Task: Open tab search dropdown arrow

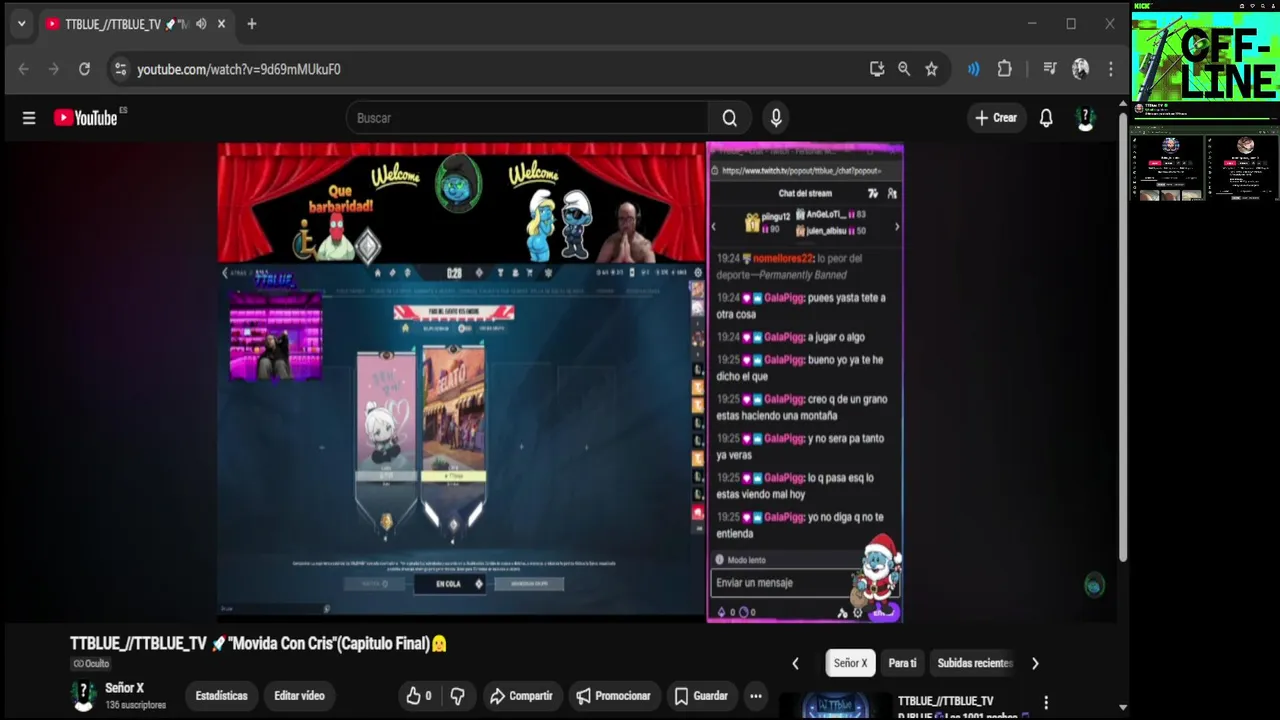Action: [21, 24]
